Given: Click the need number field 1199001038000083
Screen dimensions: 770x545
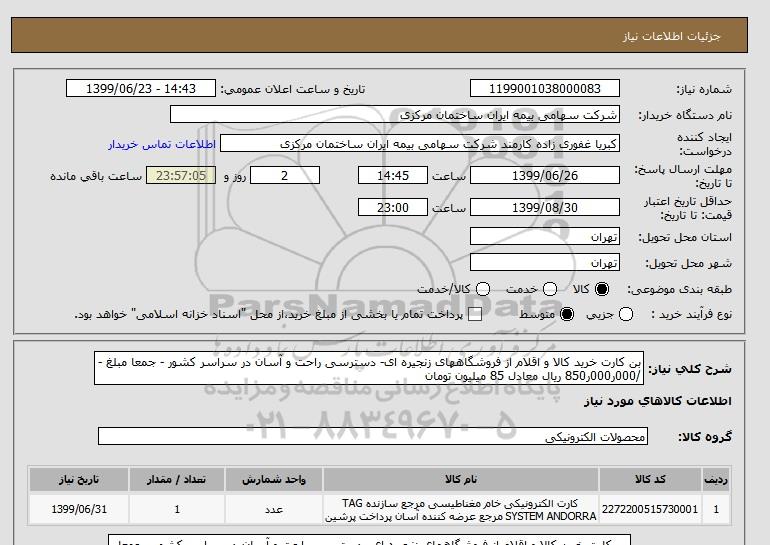Looking at the screenshot, I should coord(545,88).
